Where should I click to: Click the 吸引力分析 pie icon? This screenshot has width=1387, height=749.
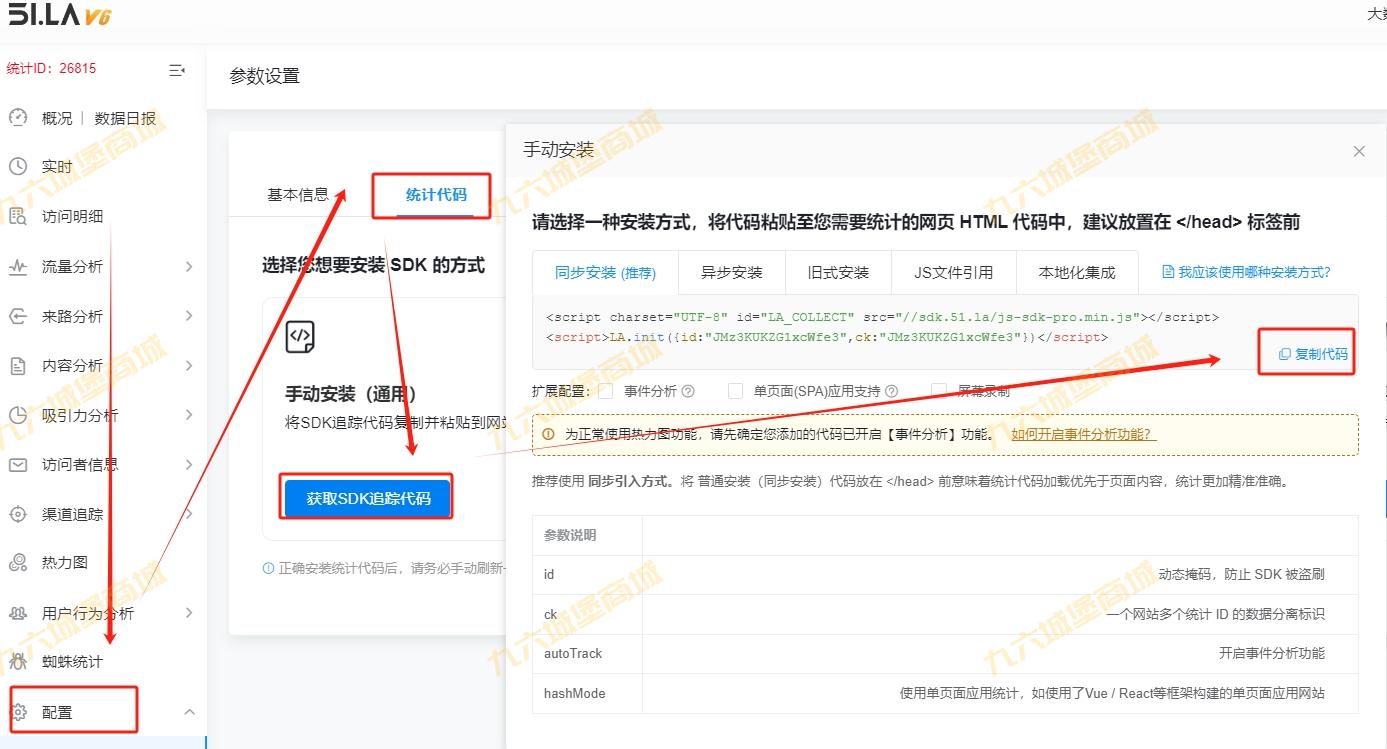17,415
